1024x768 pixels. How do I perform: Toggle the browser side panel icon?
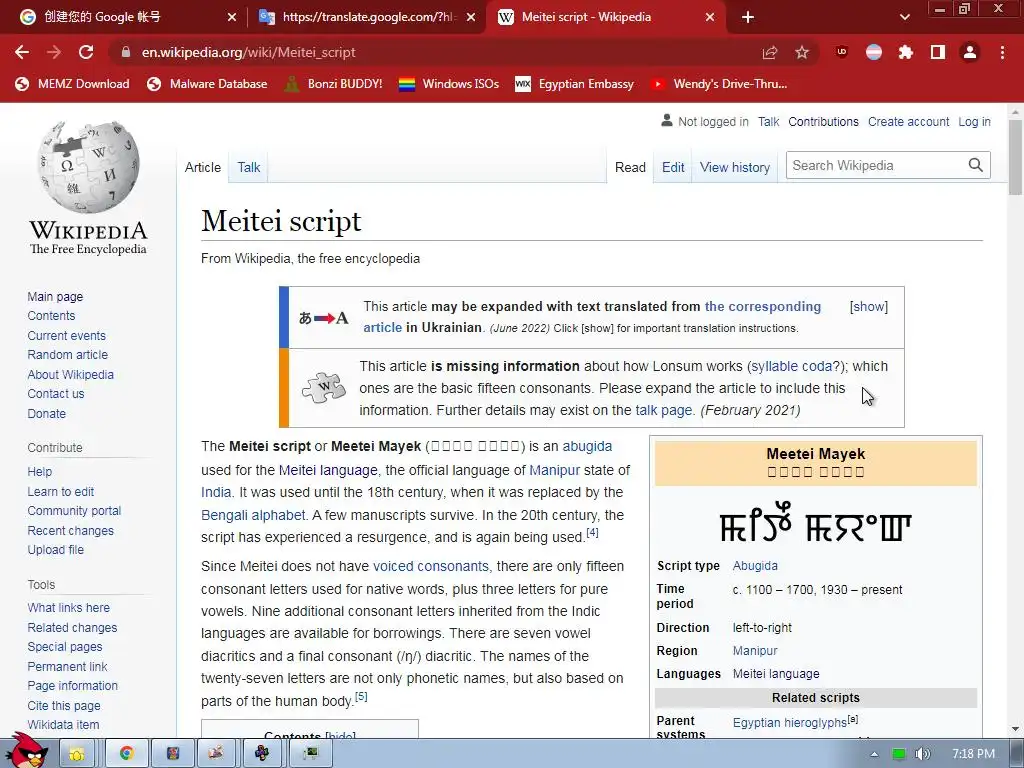pyautogui.click(x=938, y=52)
